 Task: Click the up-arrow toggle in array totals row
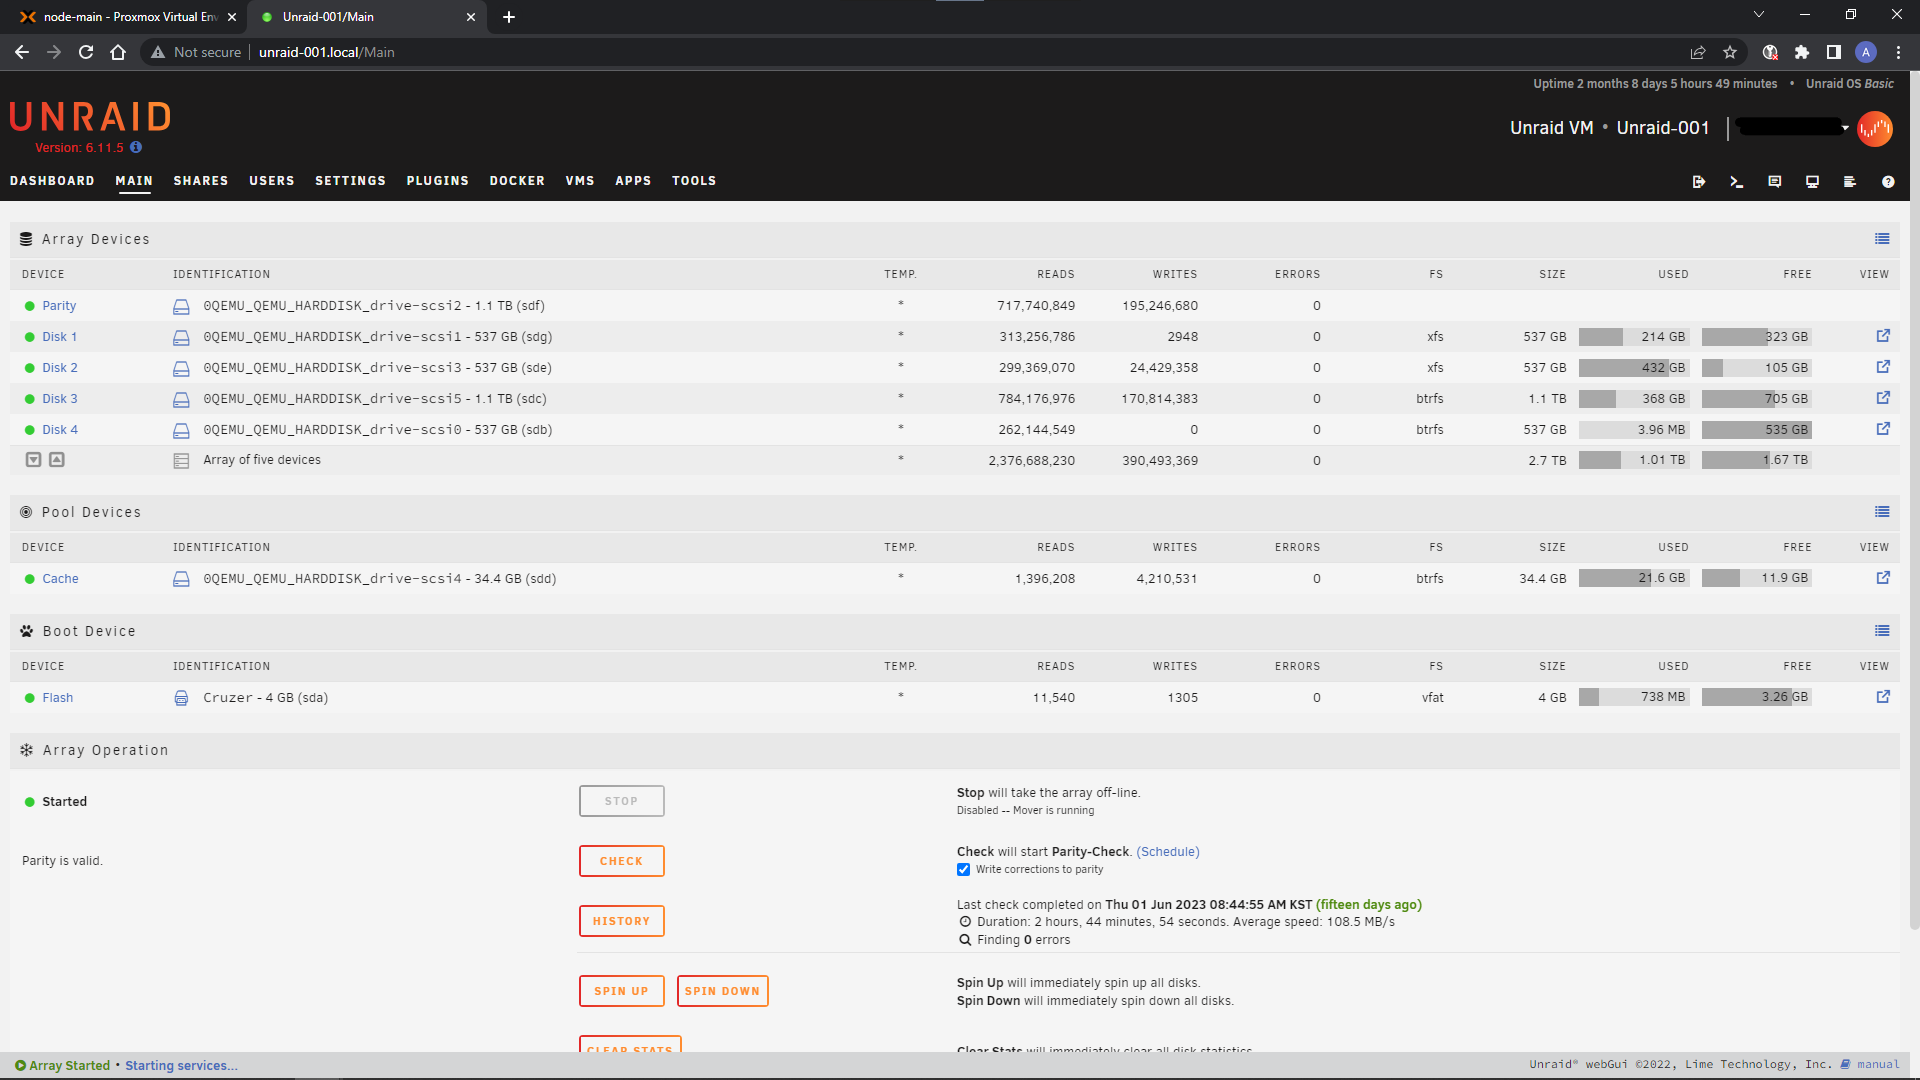57,460
